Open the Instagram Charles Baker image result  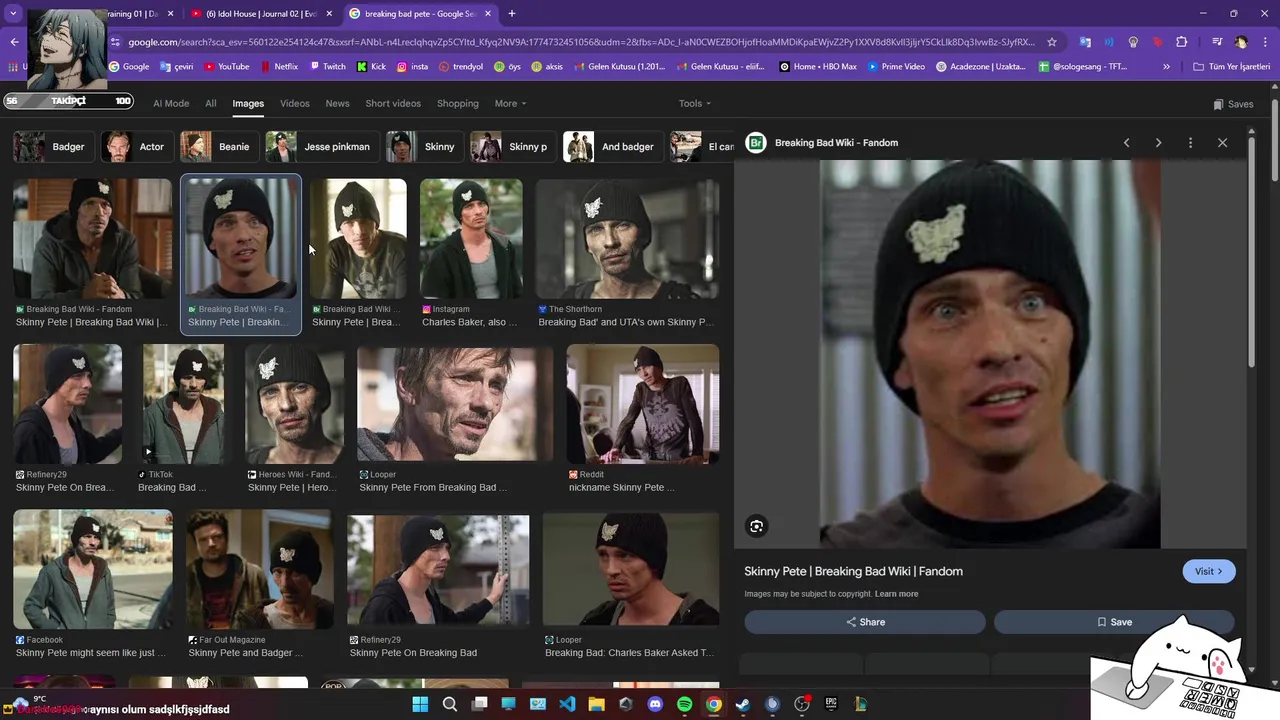click(471, 254)
